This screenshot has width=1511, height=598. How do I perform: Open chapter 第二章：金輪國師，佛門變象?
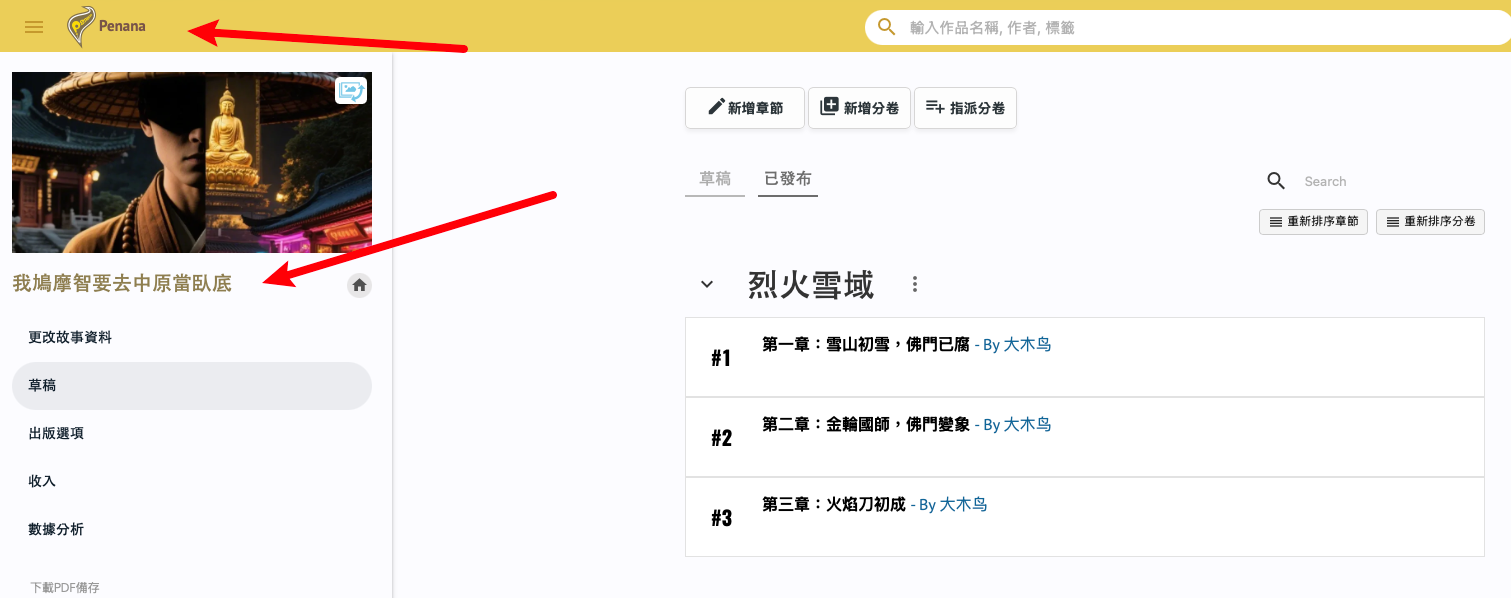click(x=866, y=425)
